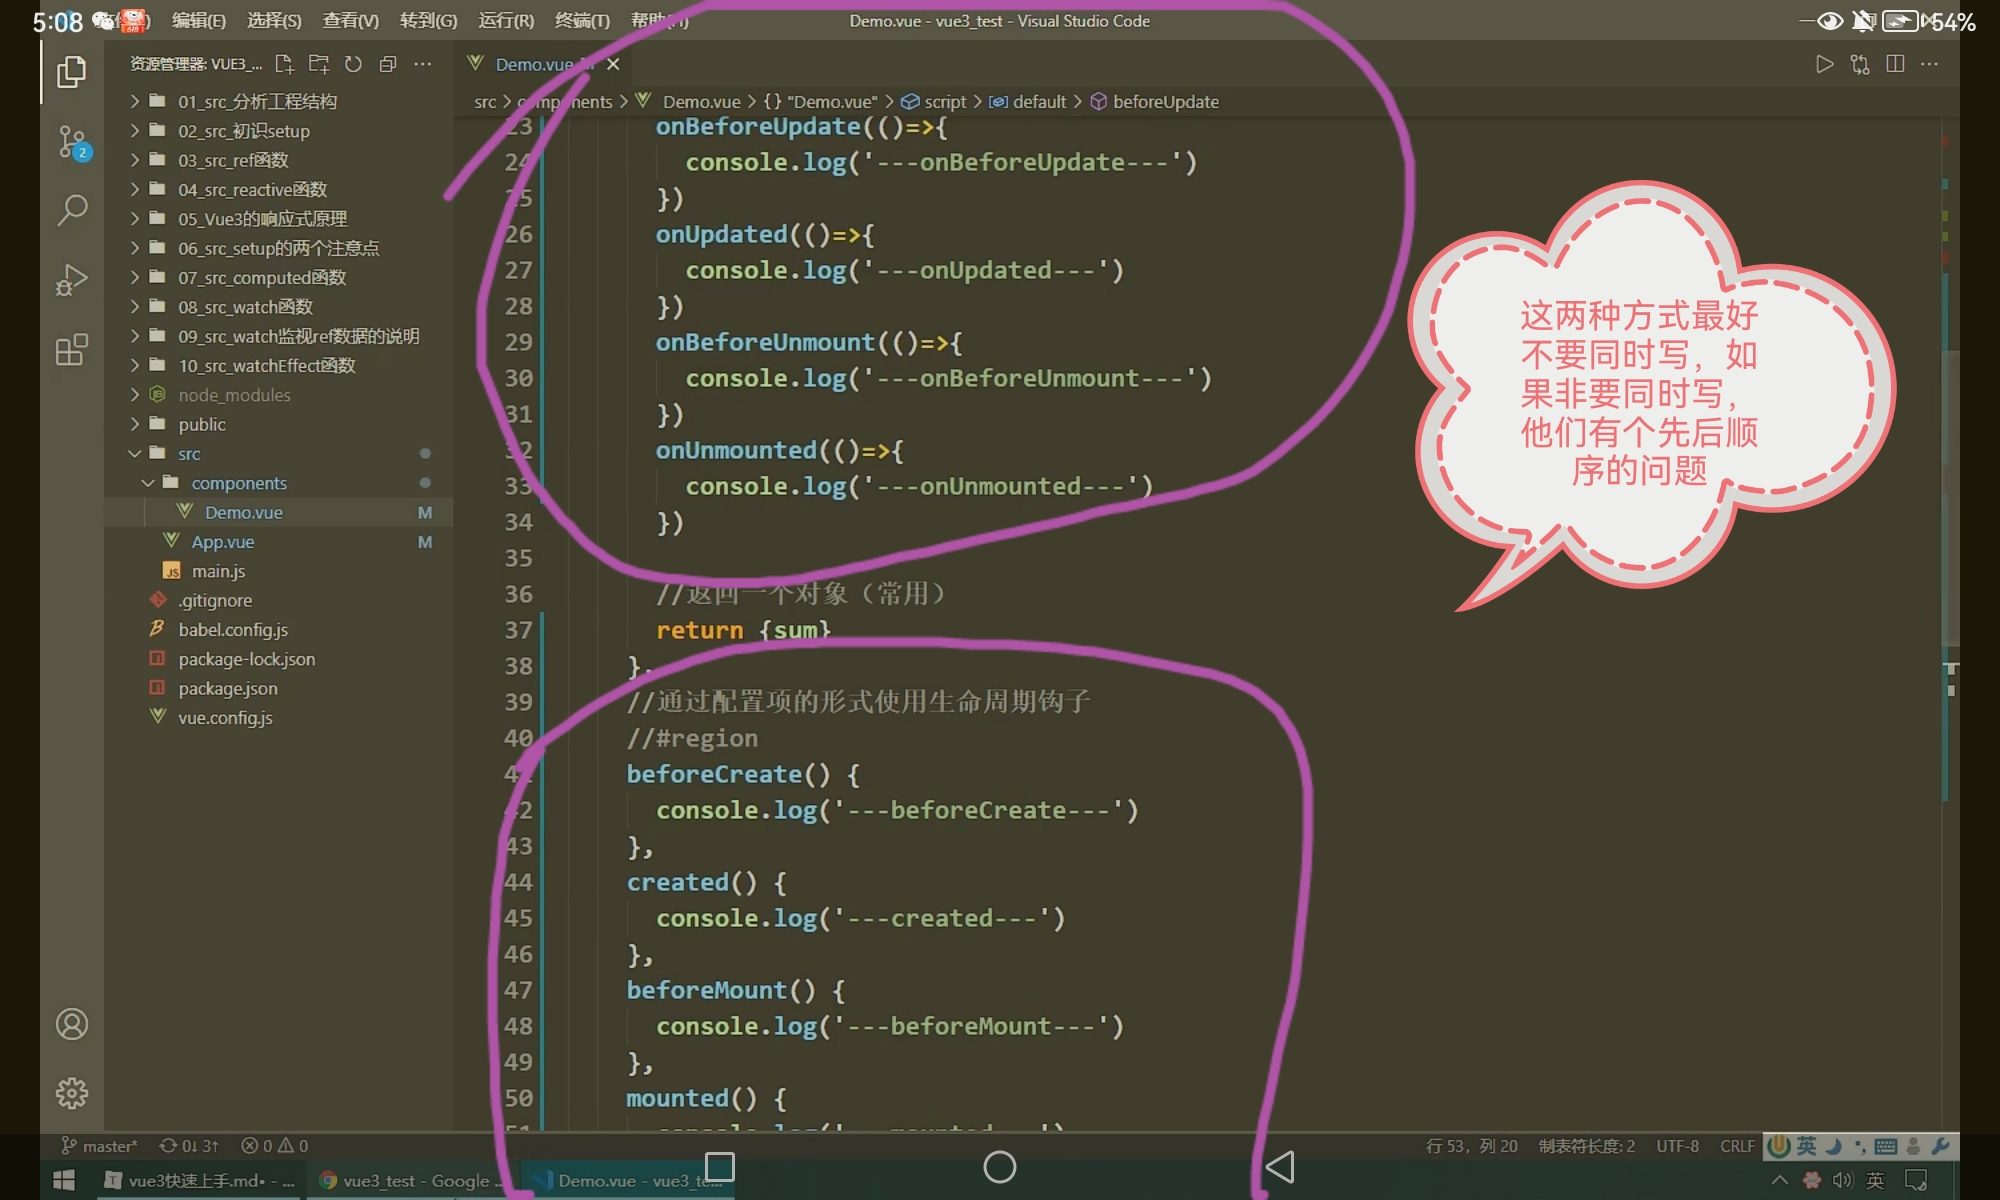Open the Extensions view

click(x=72, y=350)
